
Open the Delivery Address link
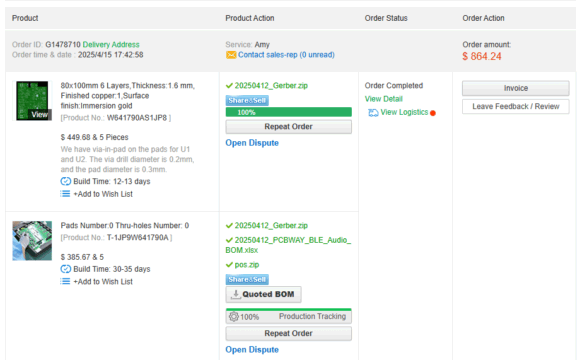coord(111,45)
